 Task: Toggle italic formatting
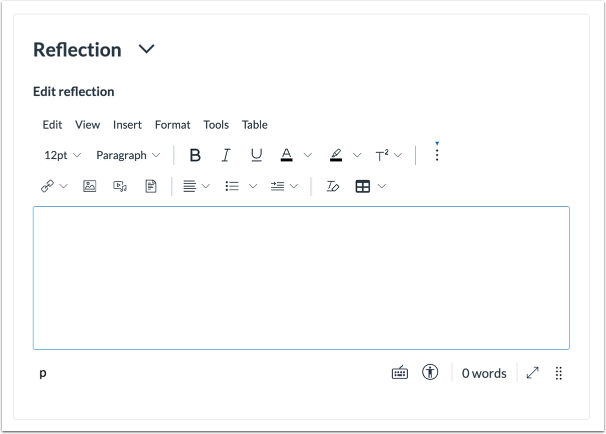point(226,155)
